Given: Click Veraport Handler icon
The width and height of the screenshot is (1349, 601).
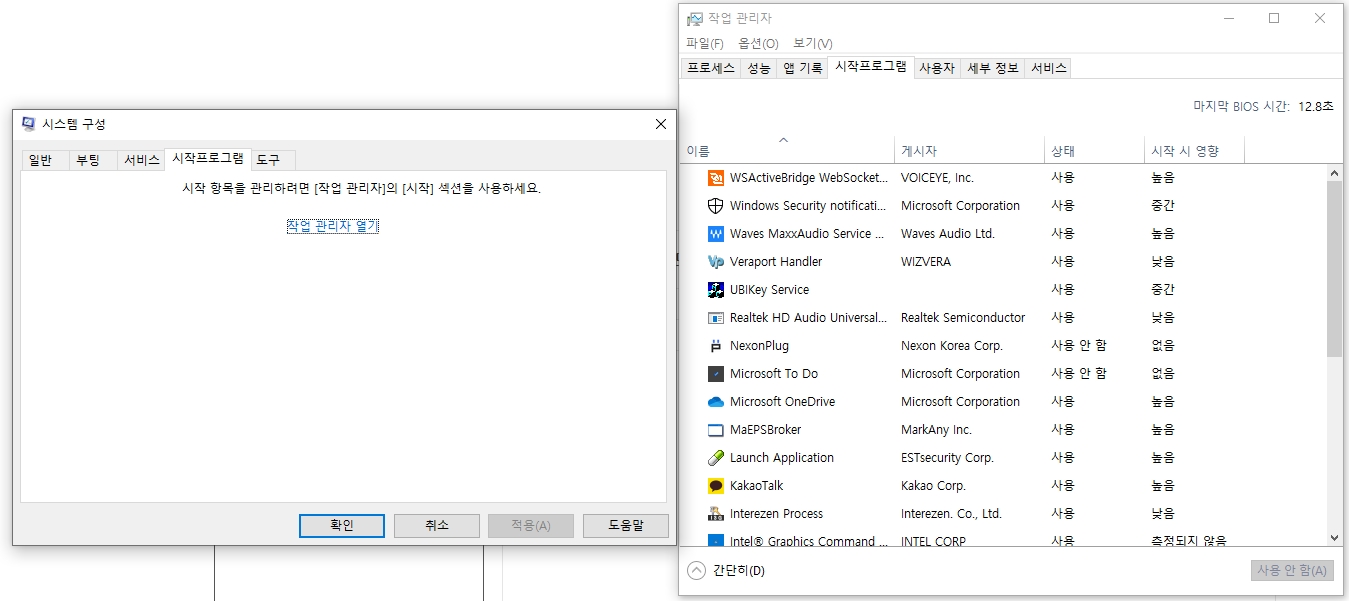Looking at the screenshot, I should pos(715,262).
